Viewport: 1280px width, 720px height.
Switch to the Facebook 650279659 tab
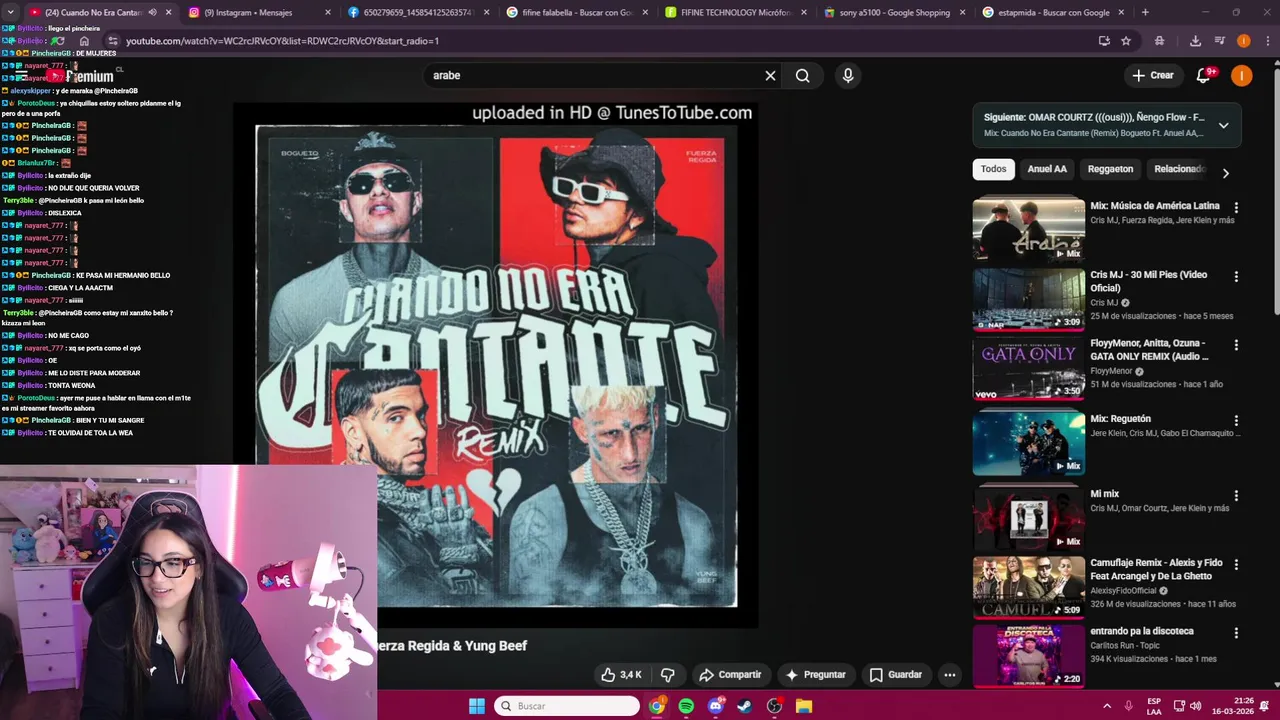tap(416, 13)
